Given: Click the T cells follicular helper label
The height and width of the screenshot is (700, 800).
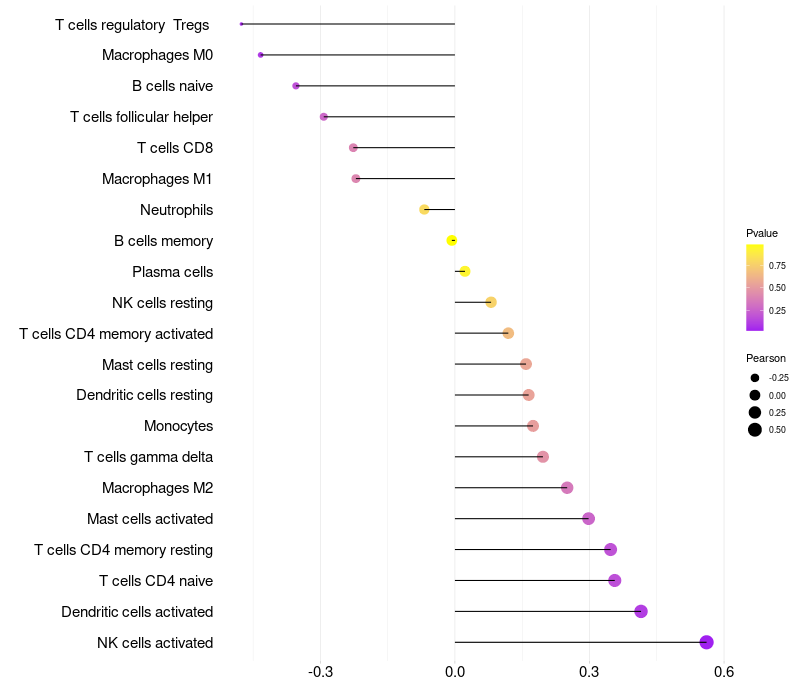Looking at the screenshot, I should coord(141,117).
